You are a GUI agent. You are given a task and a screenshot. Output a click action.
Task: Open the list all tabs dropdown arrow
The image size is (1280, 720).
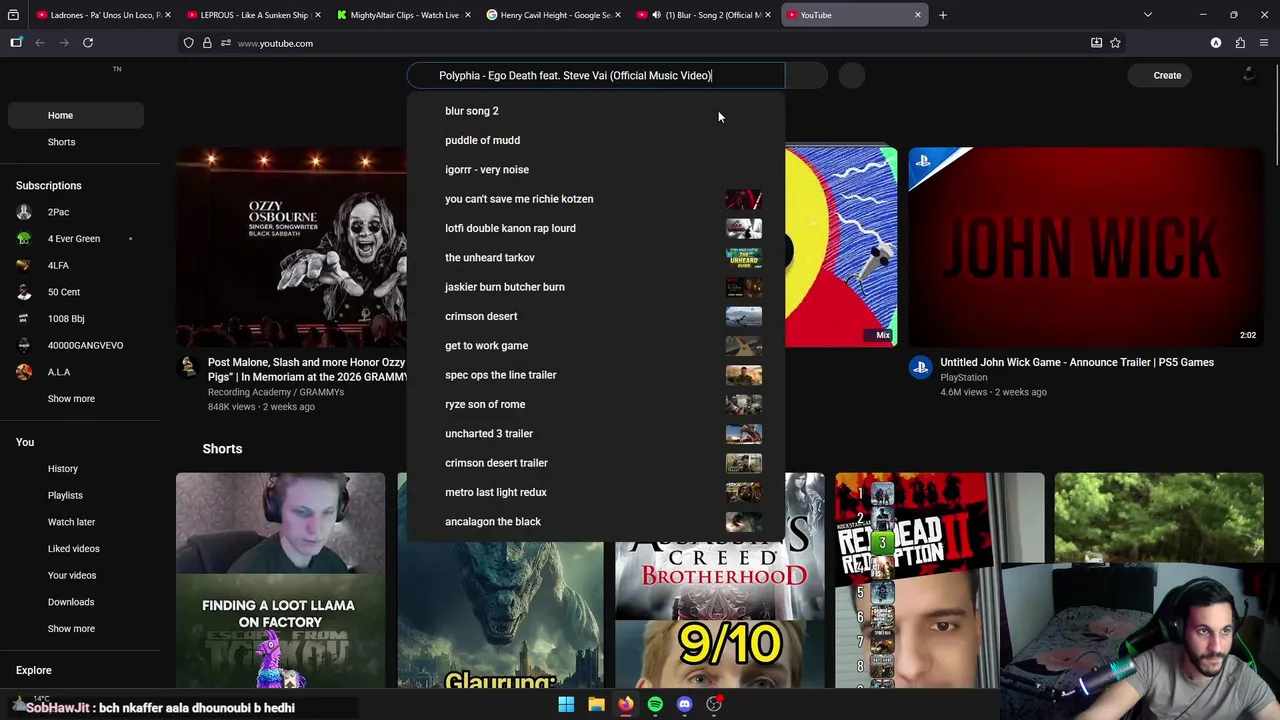pyautogui.click(x=1148, y=15)
